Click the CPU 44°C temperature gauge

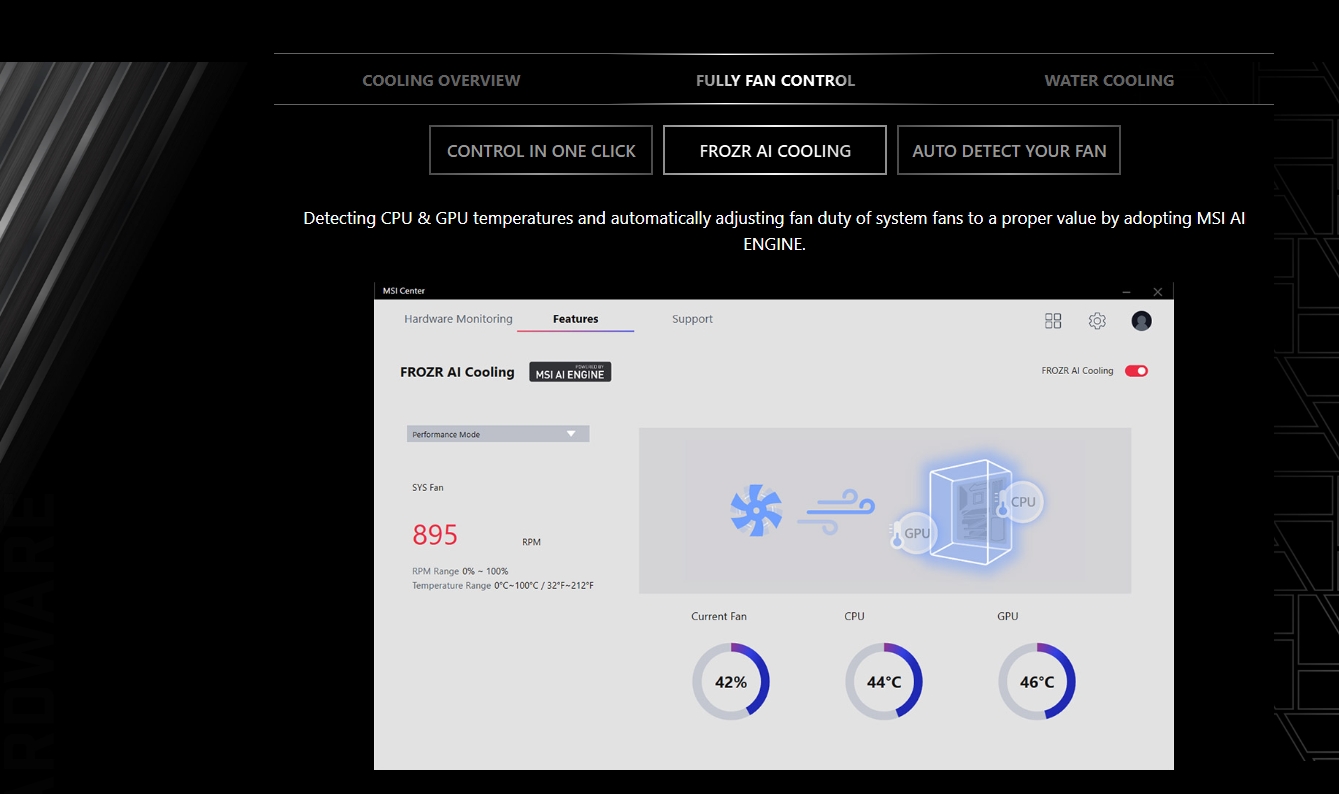click(884, 682)
